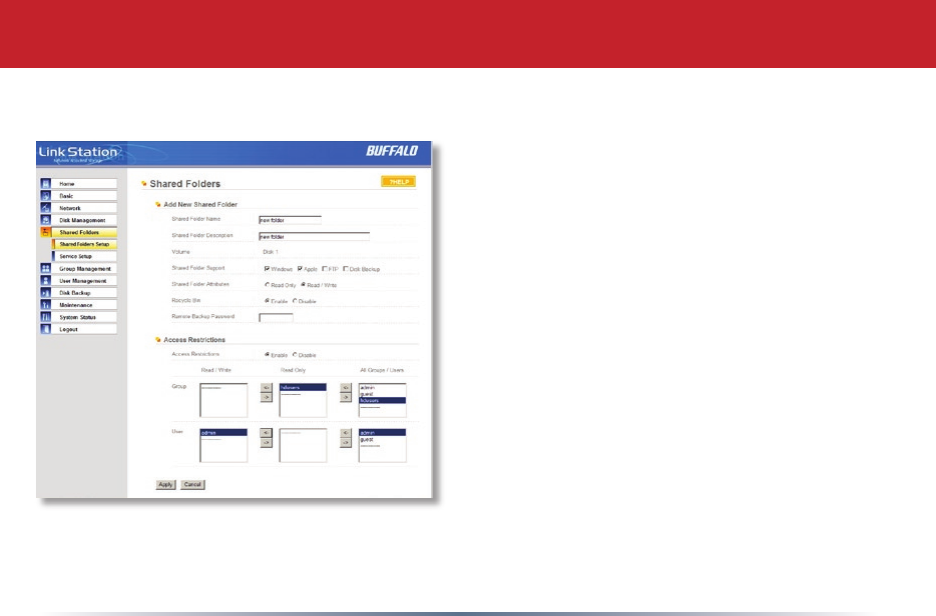Select Recycle Bin Disable radio

[x=294, y=301]
